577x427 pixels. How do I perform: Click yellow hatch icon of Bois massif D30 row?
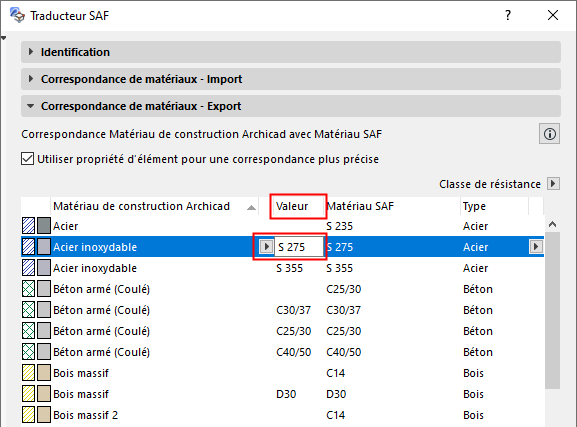28,394
